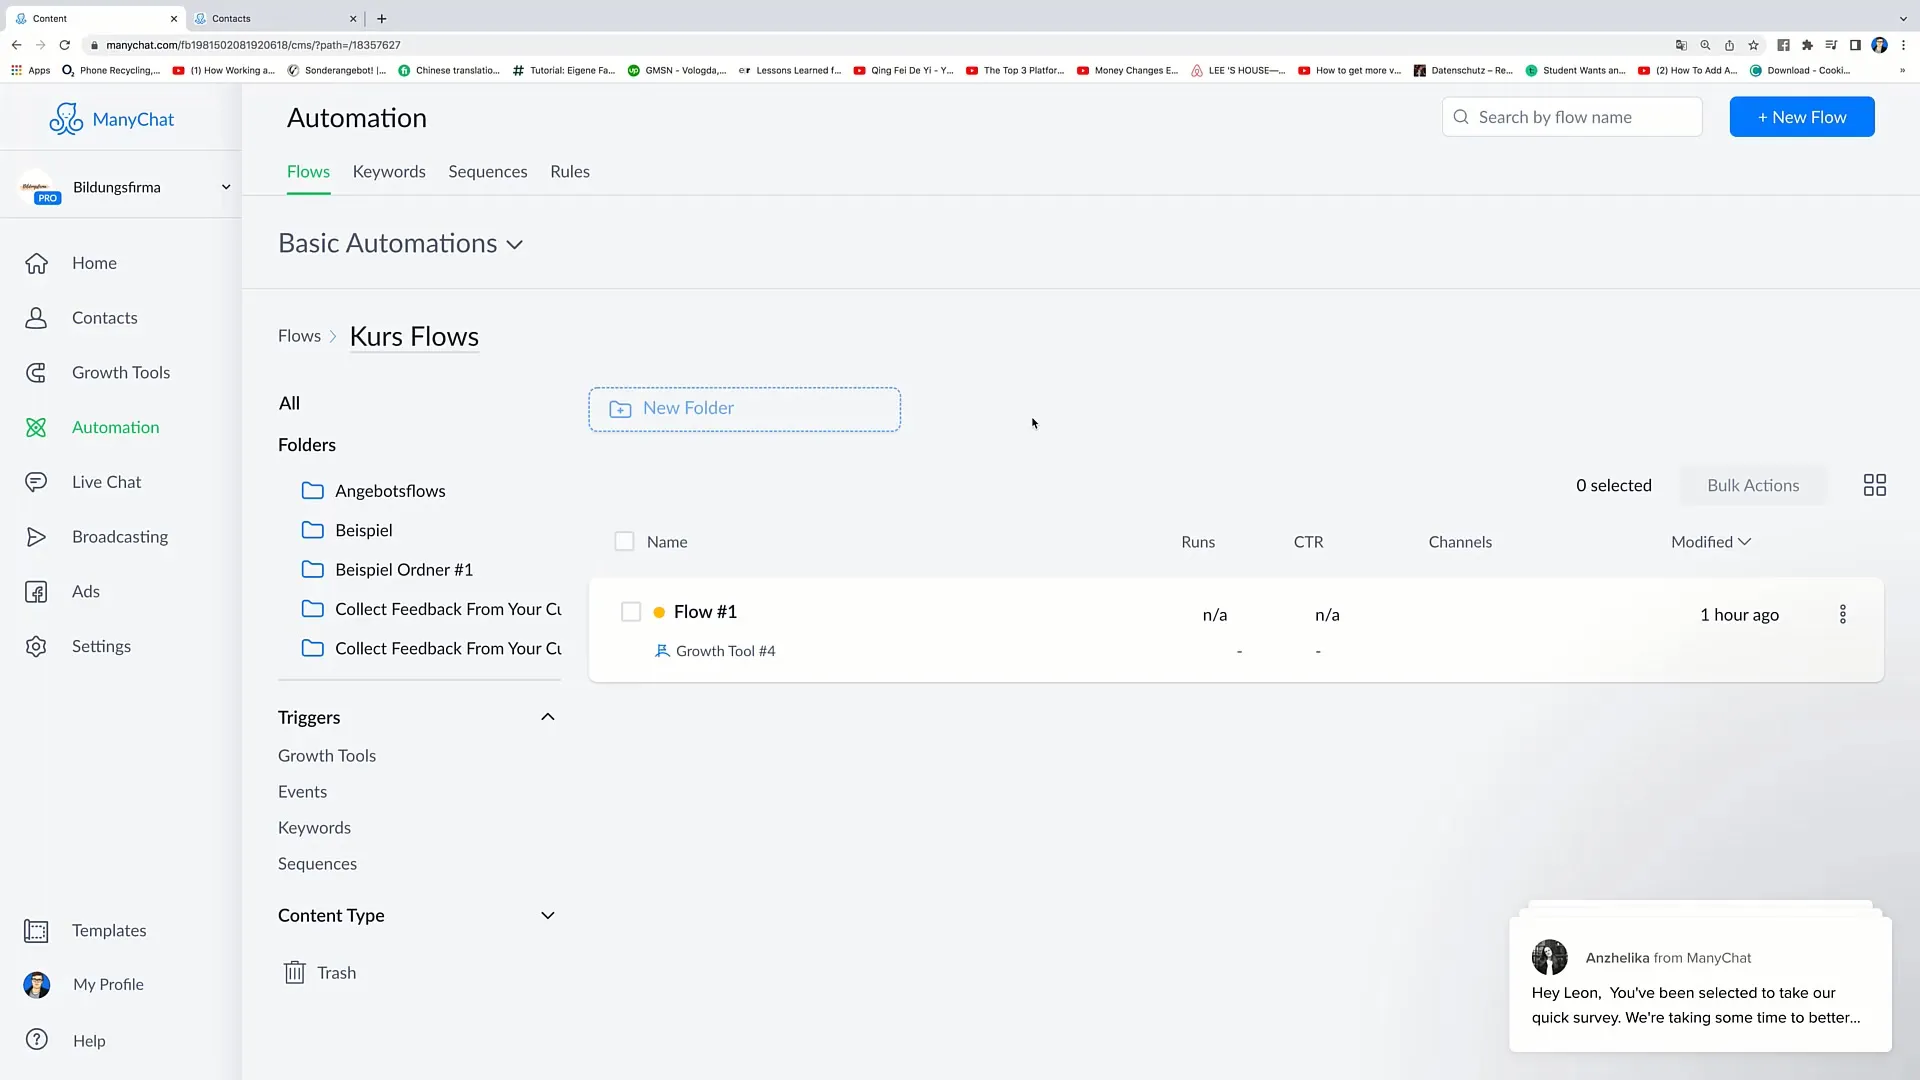Click Anzhelika's avatar in chat popup
This screenshot has width=1920, height=1080.
1550,957
